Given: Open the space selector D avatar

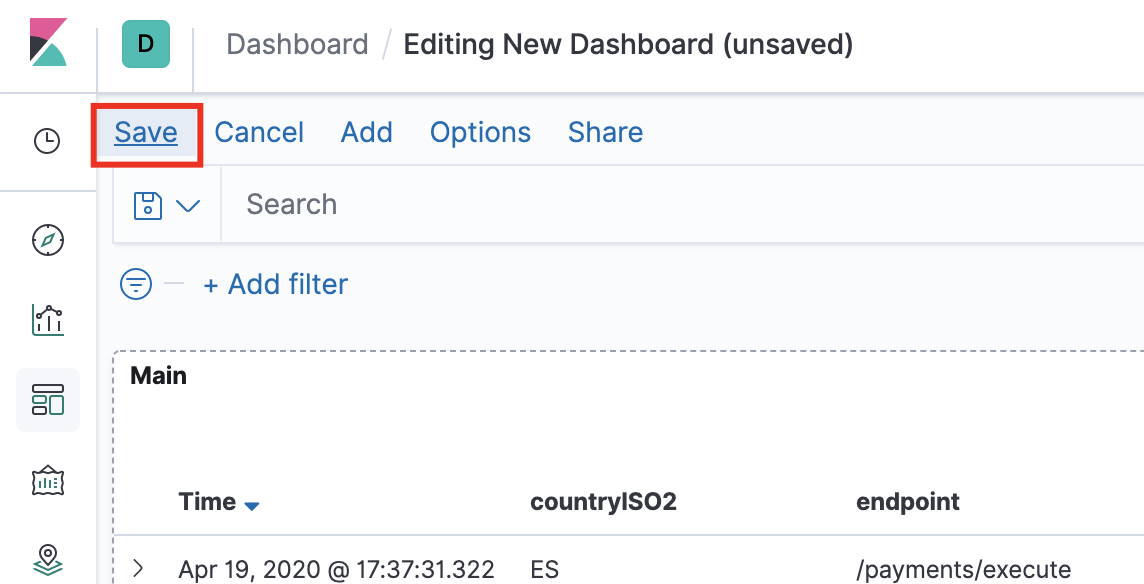Looking at the screenshot, I should pos(146,44).
